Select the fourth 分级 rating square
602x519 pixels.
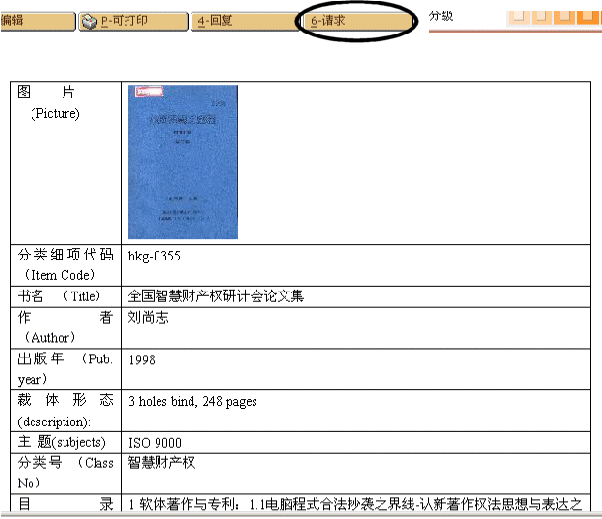tap(588, 16)
